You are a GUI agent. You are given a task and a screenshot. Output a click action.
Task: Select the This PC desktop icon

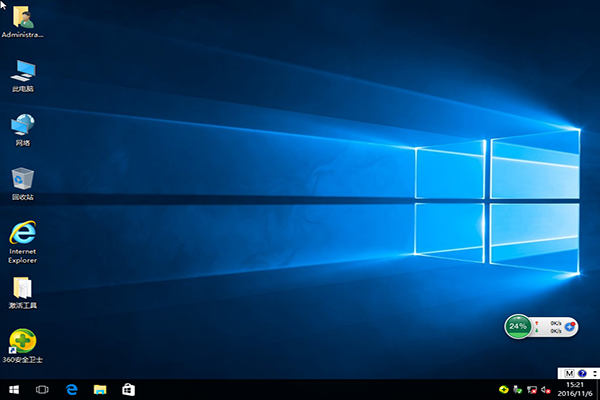click(22, 72)
